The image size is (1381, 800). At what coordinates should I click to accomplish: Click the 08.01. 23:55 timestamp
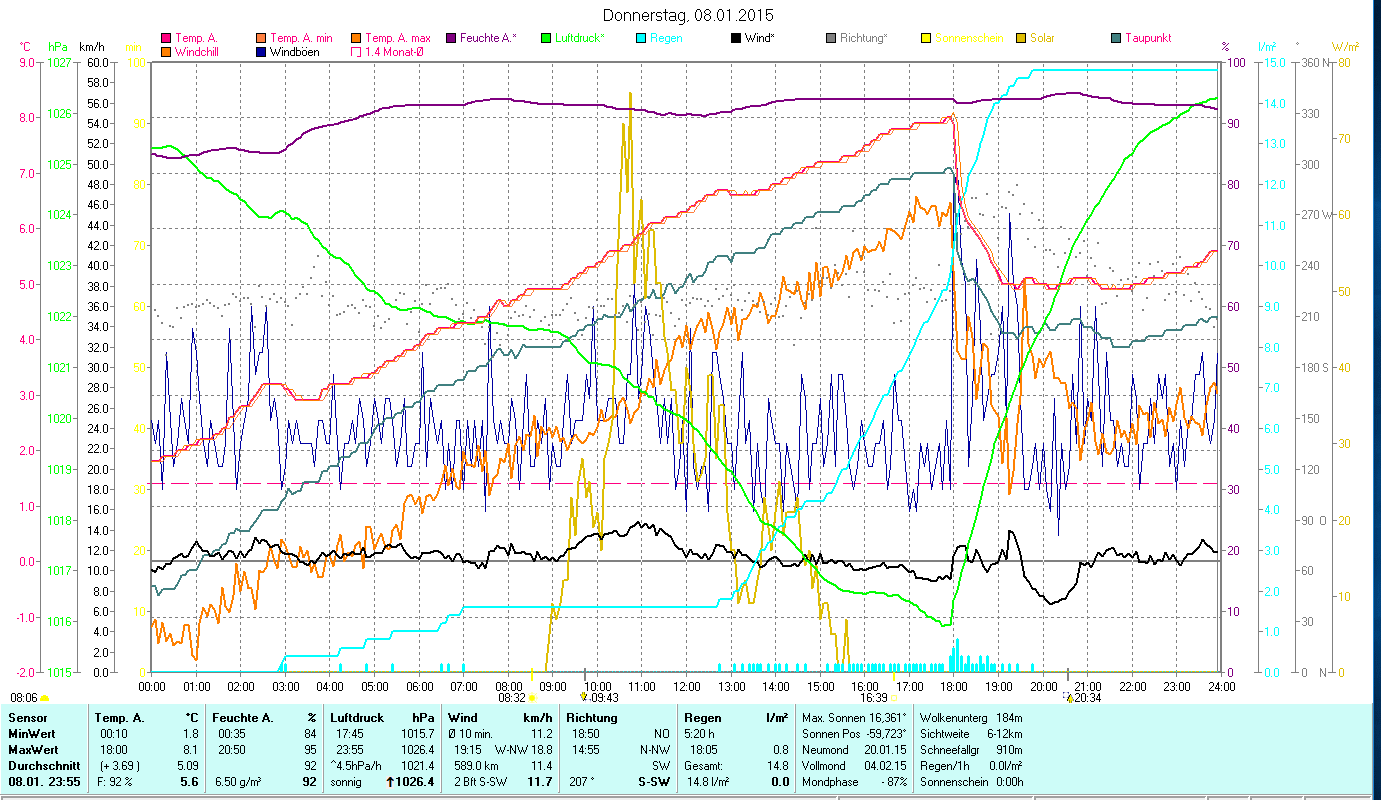tap(43, 781)
